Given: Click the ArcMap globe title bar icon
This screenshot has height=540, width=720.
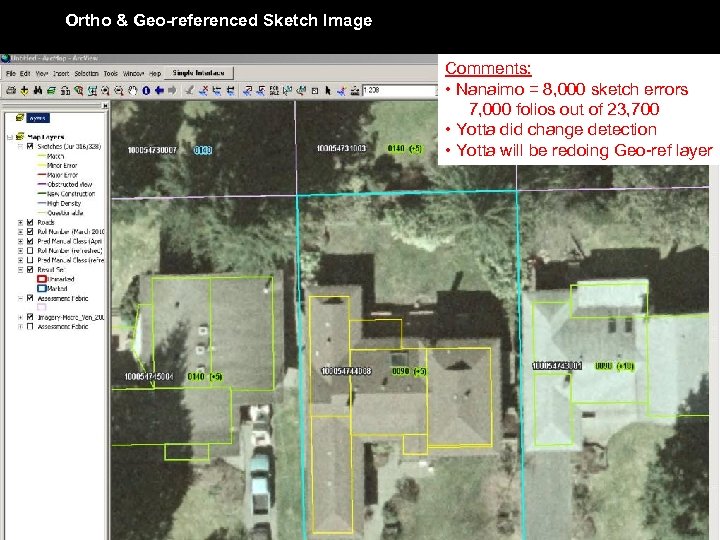Looking at the screenshot, I should point(5,58).
